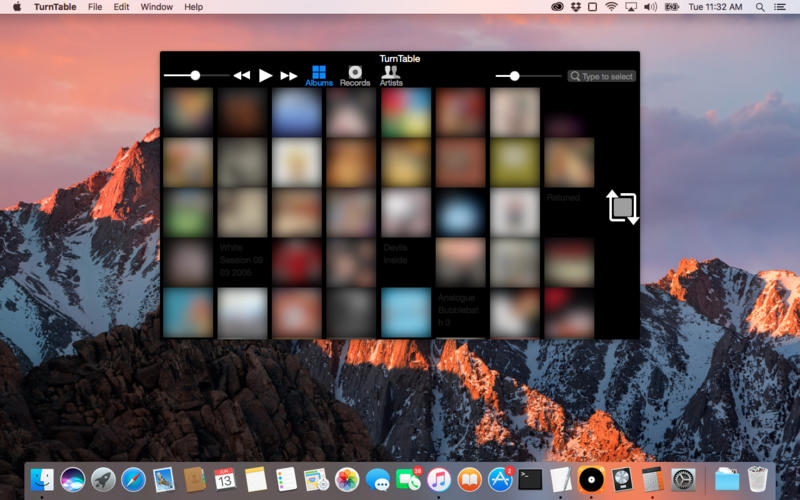
Task: Click the right slider knob beside the search field
Action: tap(515, 76)
